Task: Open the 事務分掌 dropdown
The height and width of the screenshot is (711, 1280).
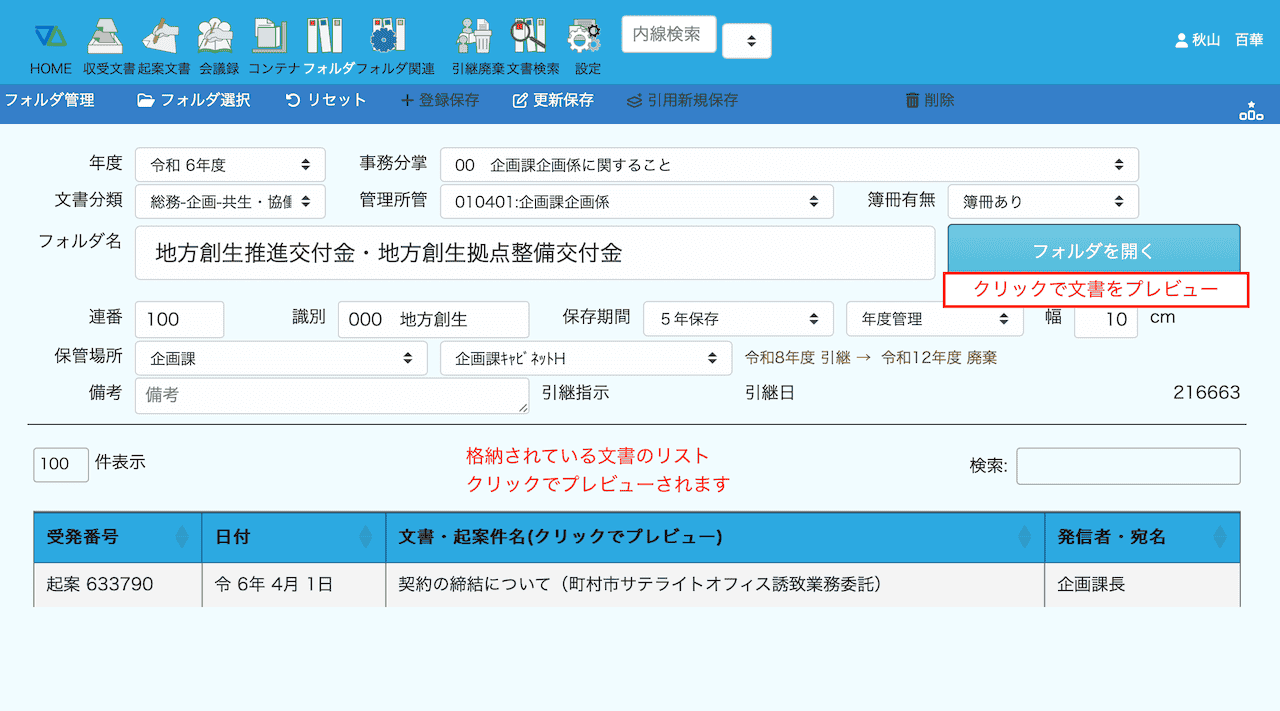Action: [788, 165]
